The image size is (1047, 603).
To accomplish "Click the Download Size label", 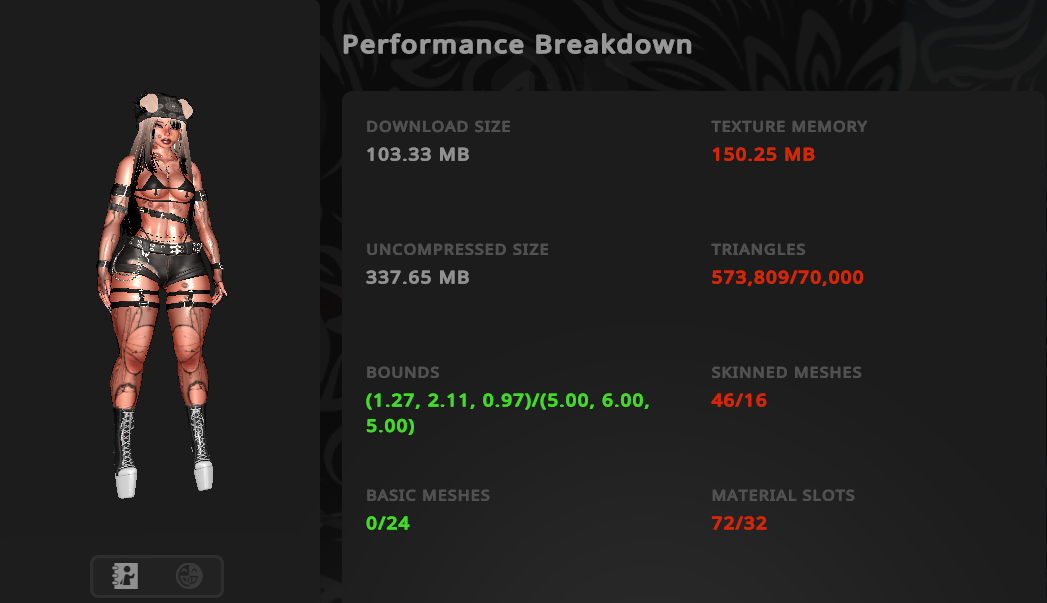I will coord(438,126).
